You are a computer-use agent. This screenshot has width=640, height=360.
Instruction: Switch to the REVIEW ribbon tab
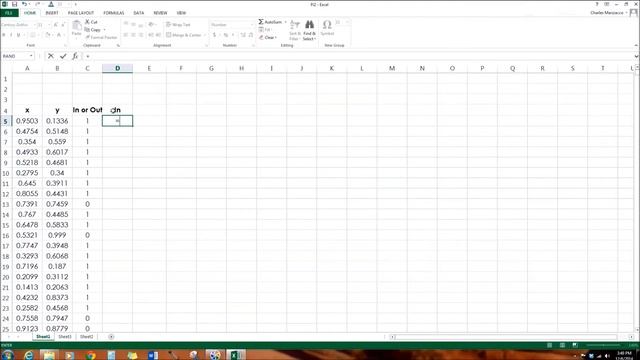160,13
